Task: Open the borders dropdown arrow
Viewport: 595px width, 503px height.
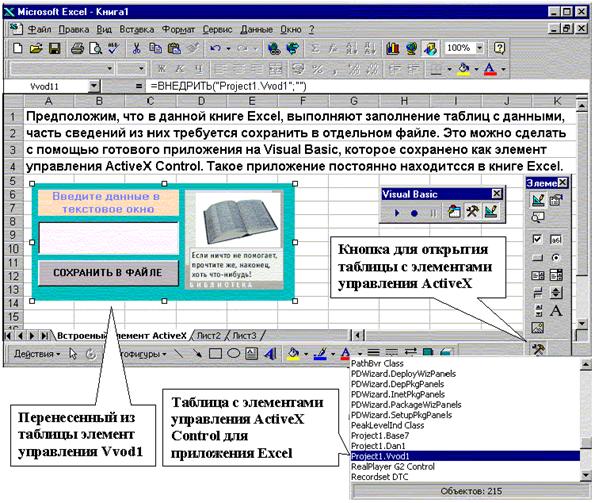Action: click(449, 69)
